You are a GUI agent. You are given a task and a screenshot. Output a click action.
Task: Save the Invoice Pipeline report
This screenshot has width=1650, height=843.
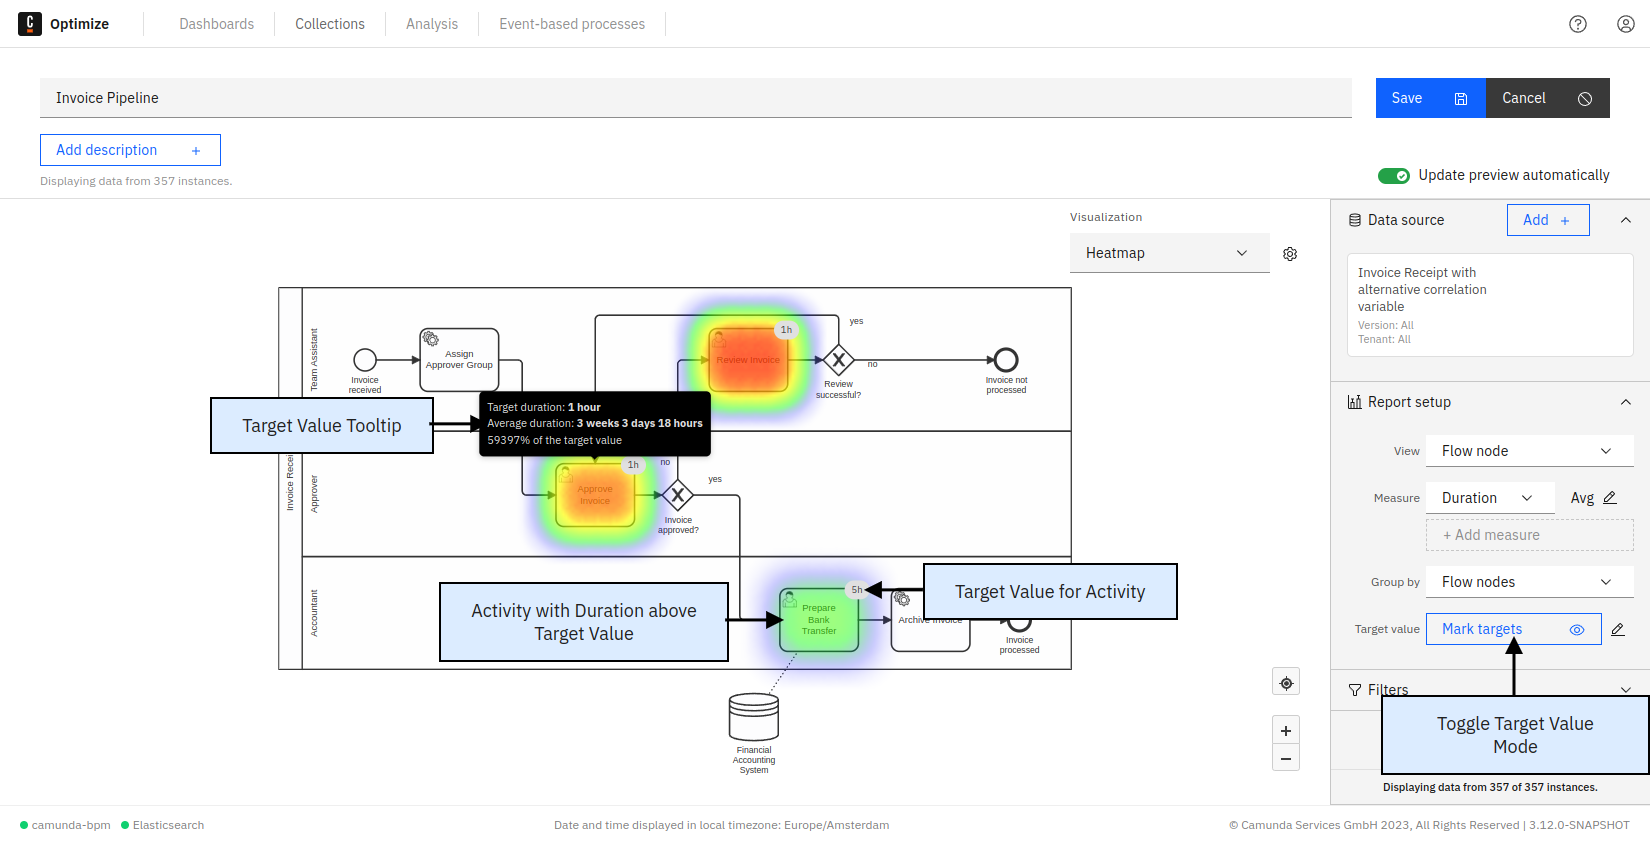tap(1430, 98)
